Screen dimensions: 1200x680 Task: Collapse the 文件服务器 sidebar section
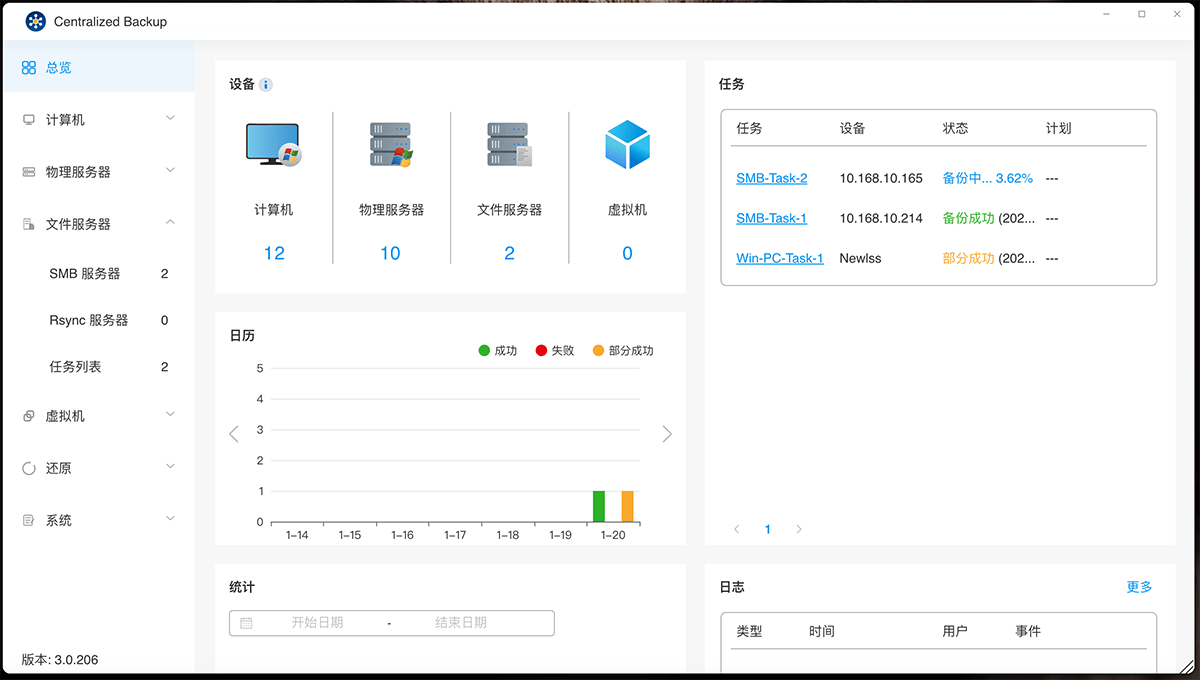coord(97,224)
